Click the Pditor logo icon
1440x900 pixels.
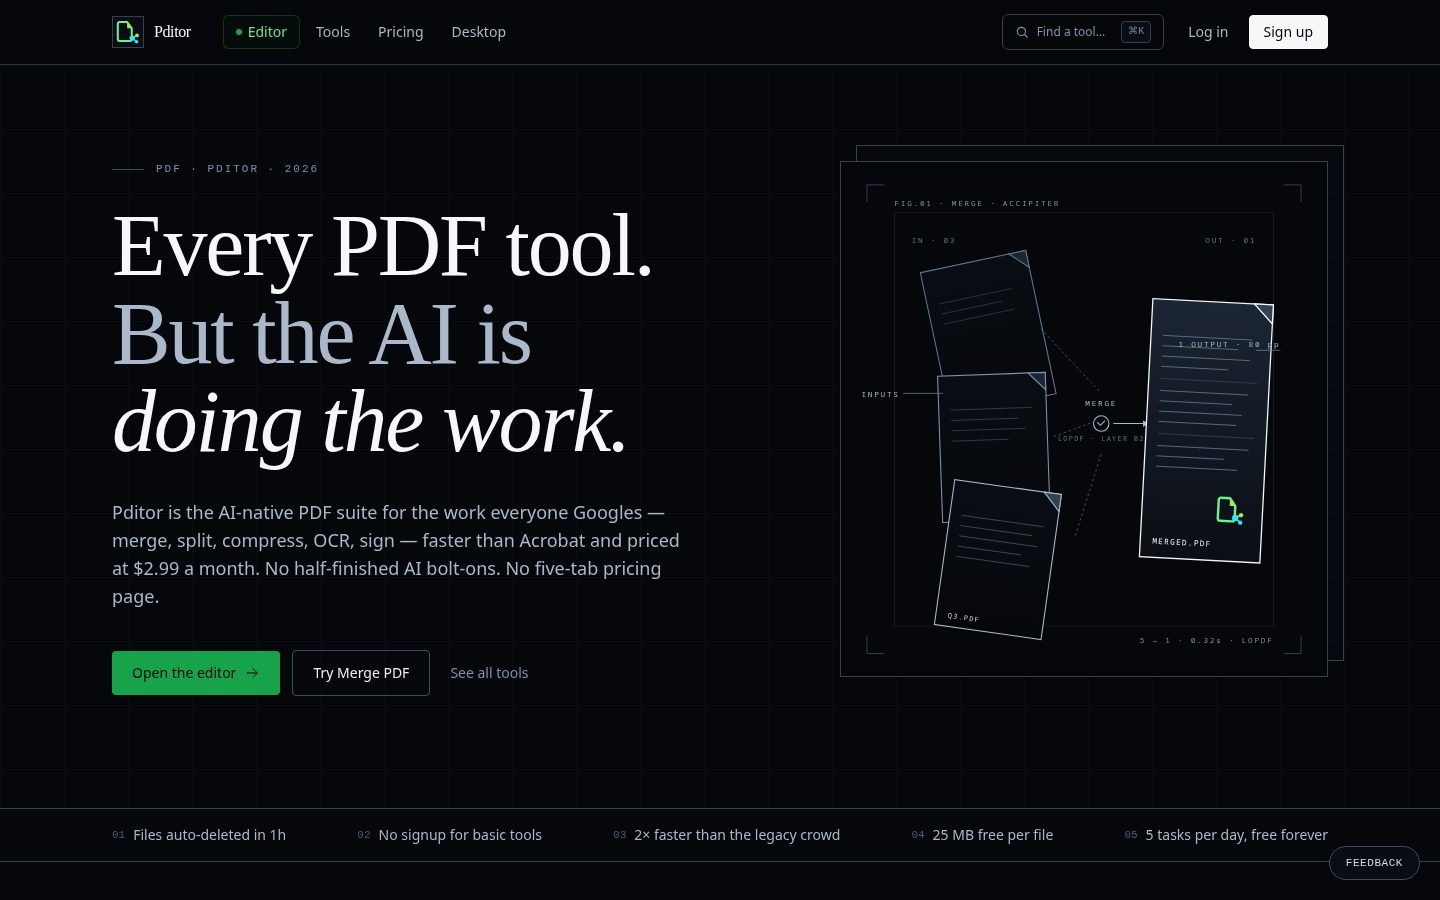click(128, 32)
